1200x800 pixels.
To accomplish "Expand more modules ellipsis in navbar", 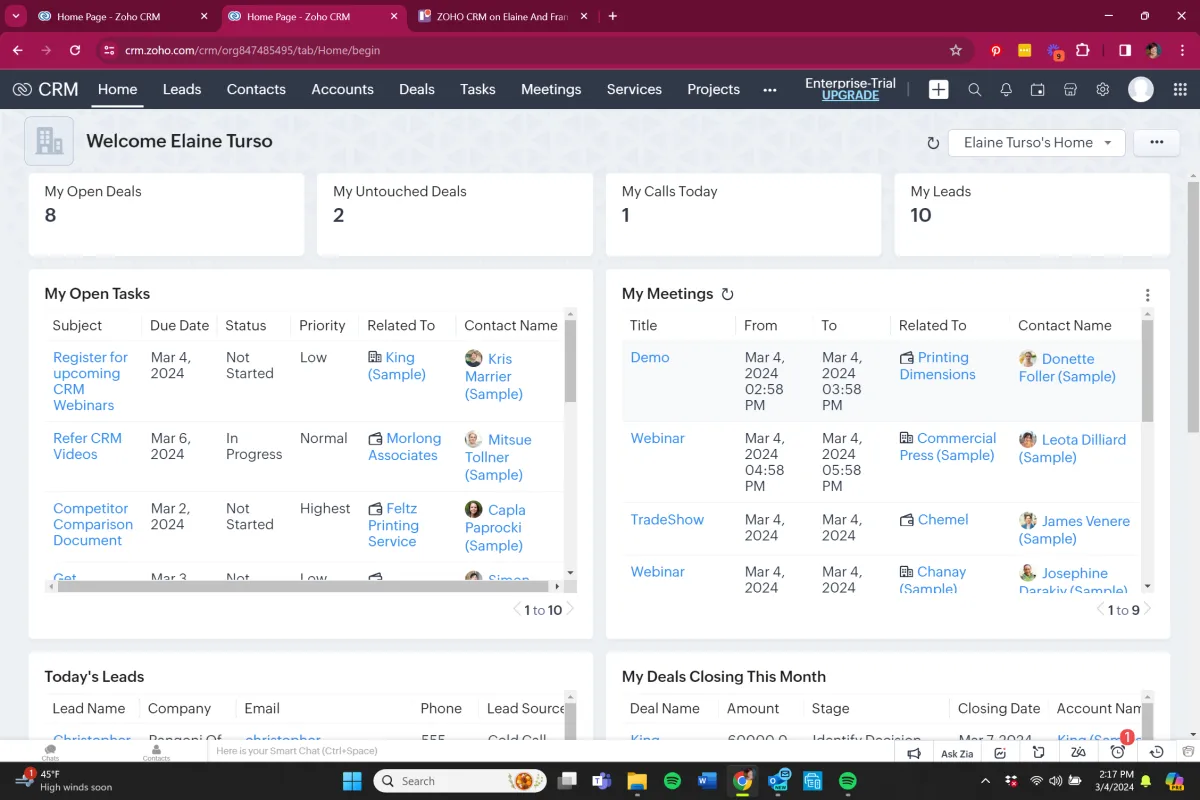I will (769, 89).
